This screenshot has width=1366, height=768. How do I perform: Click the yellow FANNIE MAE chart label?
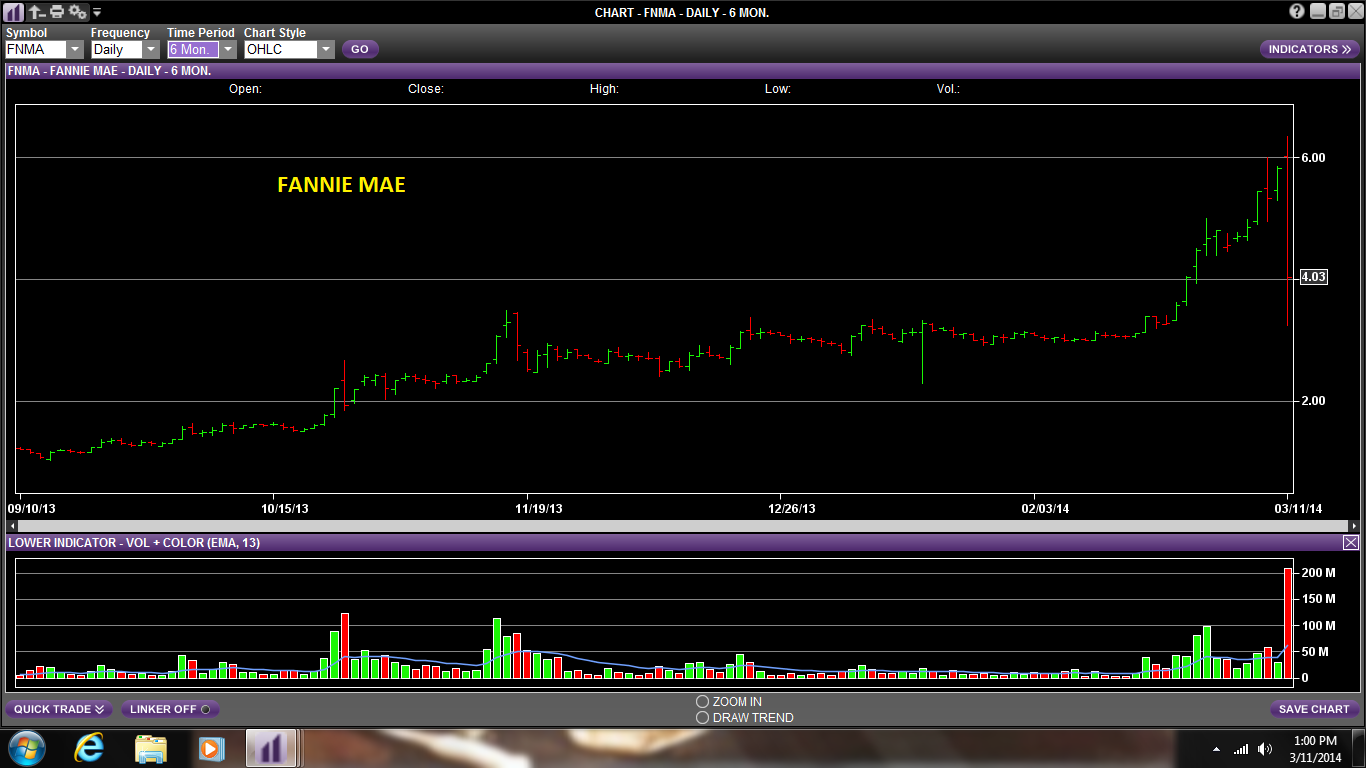coord(341,185)
